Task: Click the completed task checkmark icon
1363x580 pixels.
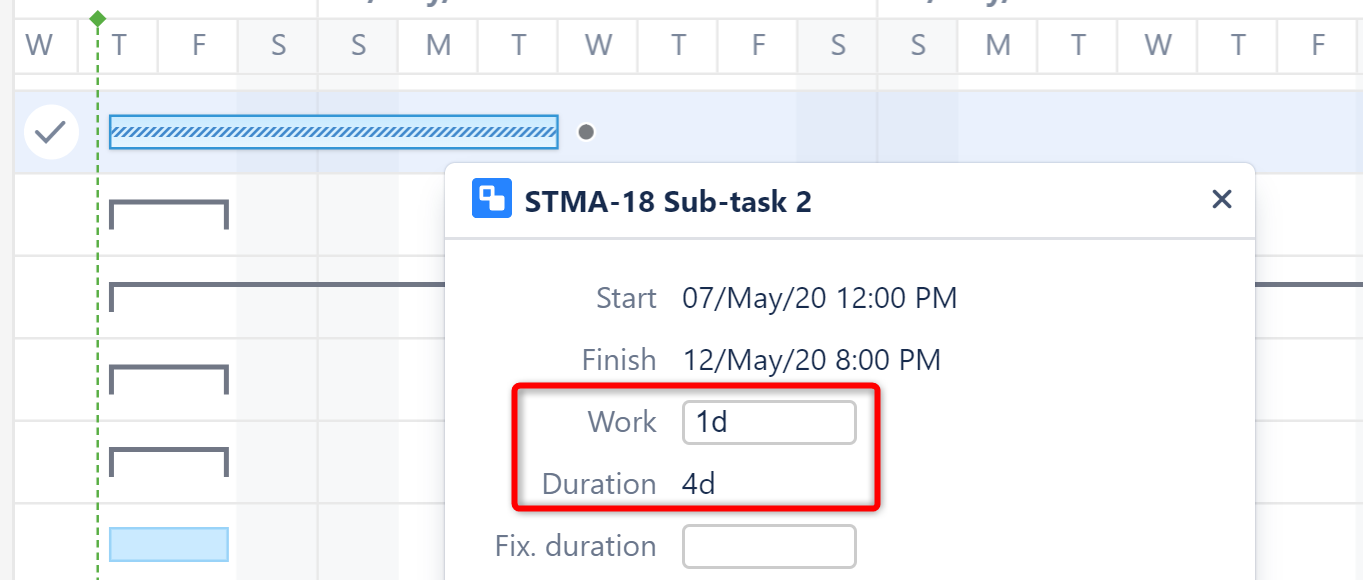Action: pos(51,131)
